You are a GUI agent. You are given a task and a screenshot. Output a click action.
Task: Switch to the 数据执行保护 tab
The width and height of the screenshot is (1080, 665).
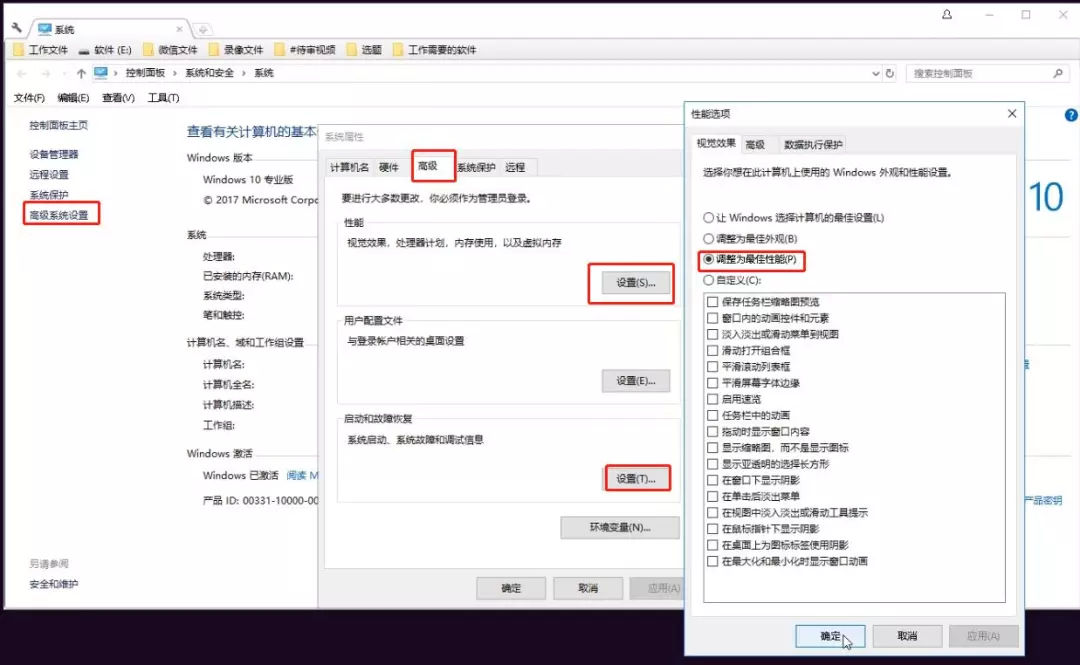[x=812, y=144]
